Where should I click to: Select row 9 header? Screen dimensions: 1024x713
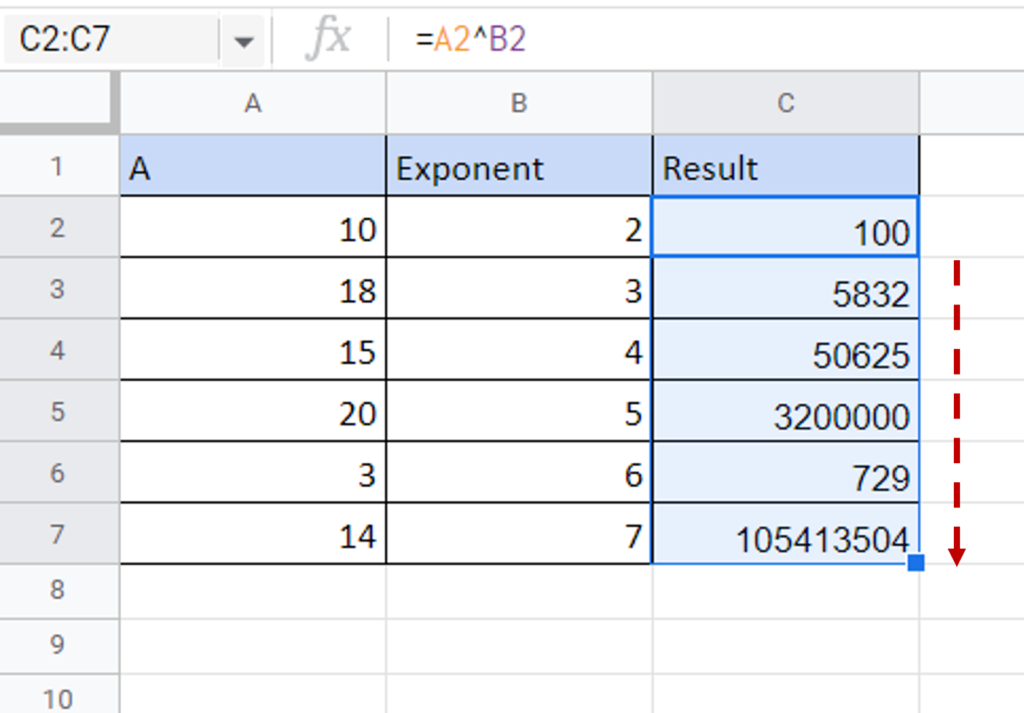pos(57,645)
